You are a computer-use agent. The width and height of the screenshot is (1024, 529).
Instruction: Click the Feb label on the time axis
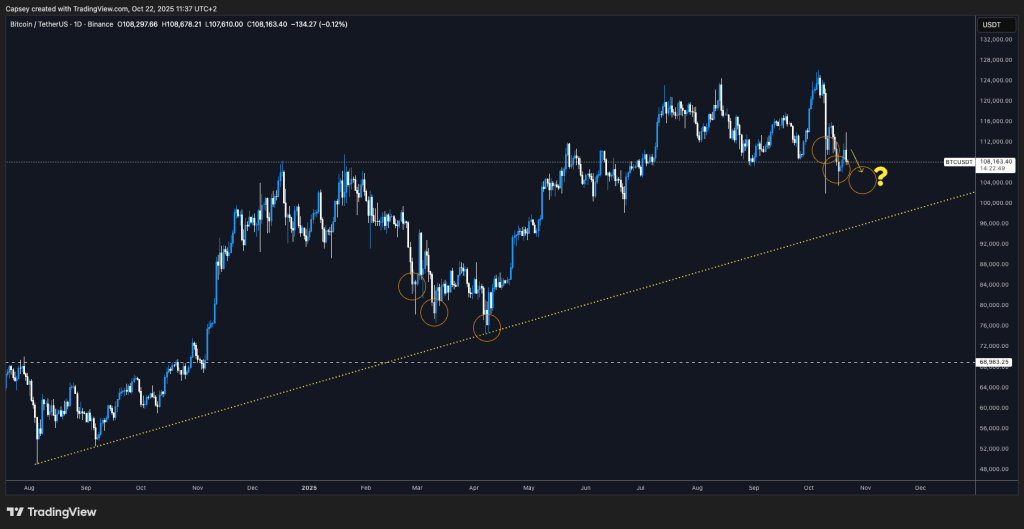click(364, 488)
